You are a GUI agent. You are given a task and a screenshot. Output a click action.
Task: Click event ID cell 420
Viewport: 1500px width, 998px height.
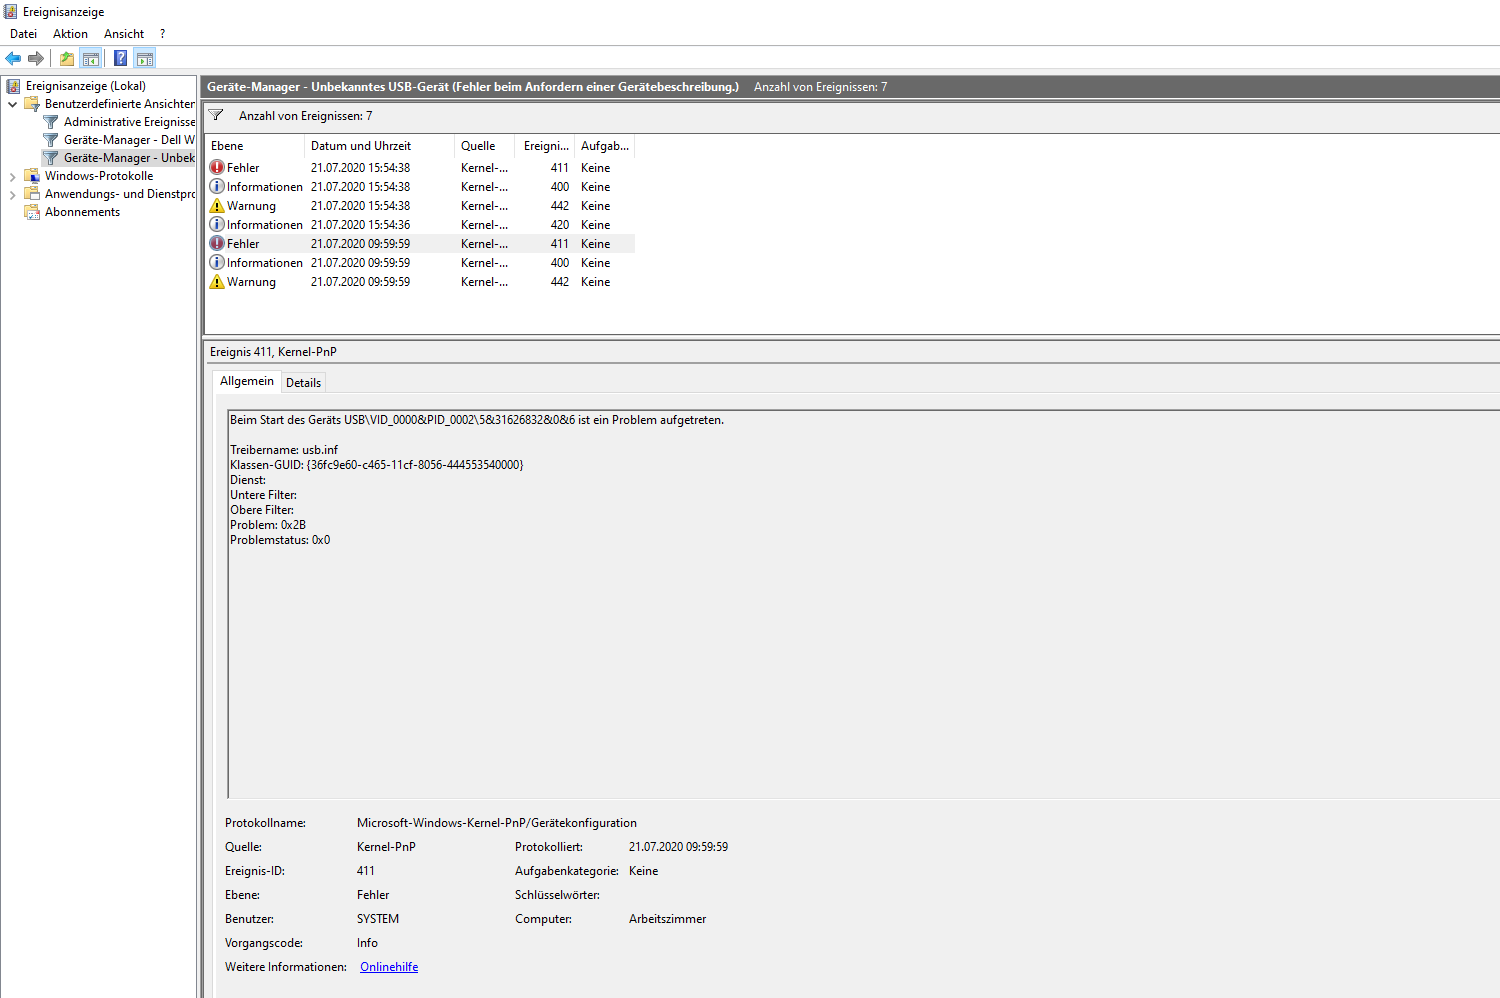[559, 225]
